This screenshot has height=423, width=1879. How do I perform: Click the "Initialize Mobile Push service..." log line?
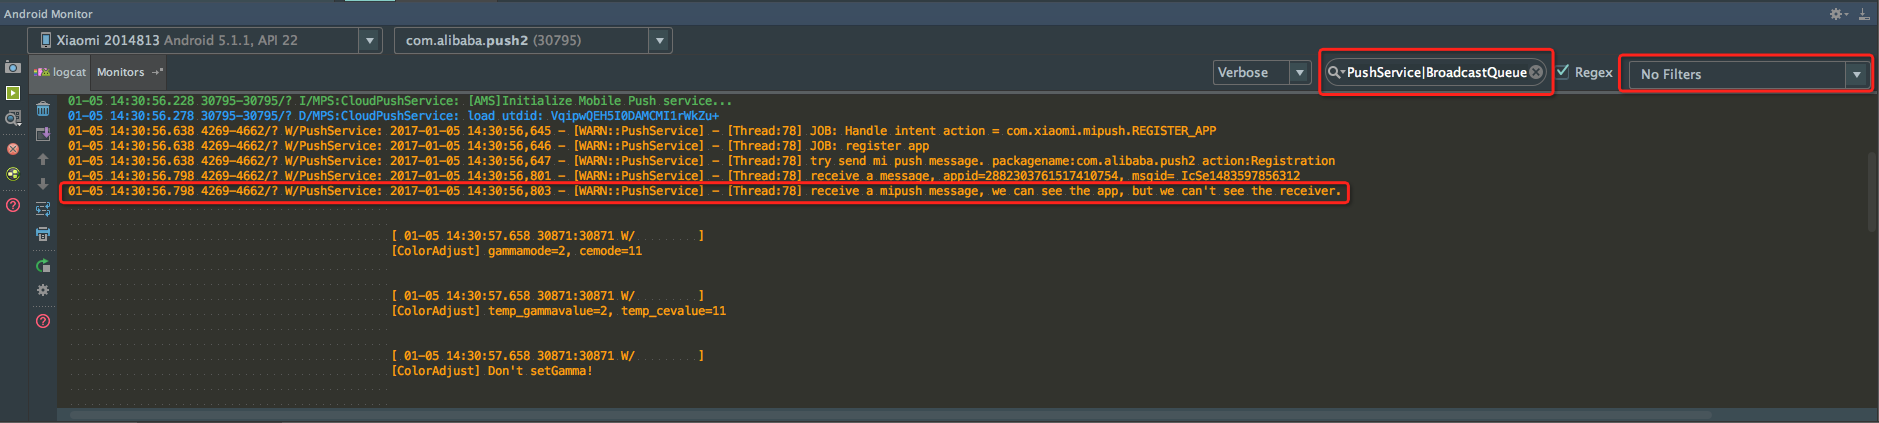(400, 101)
